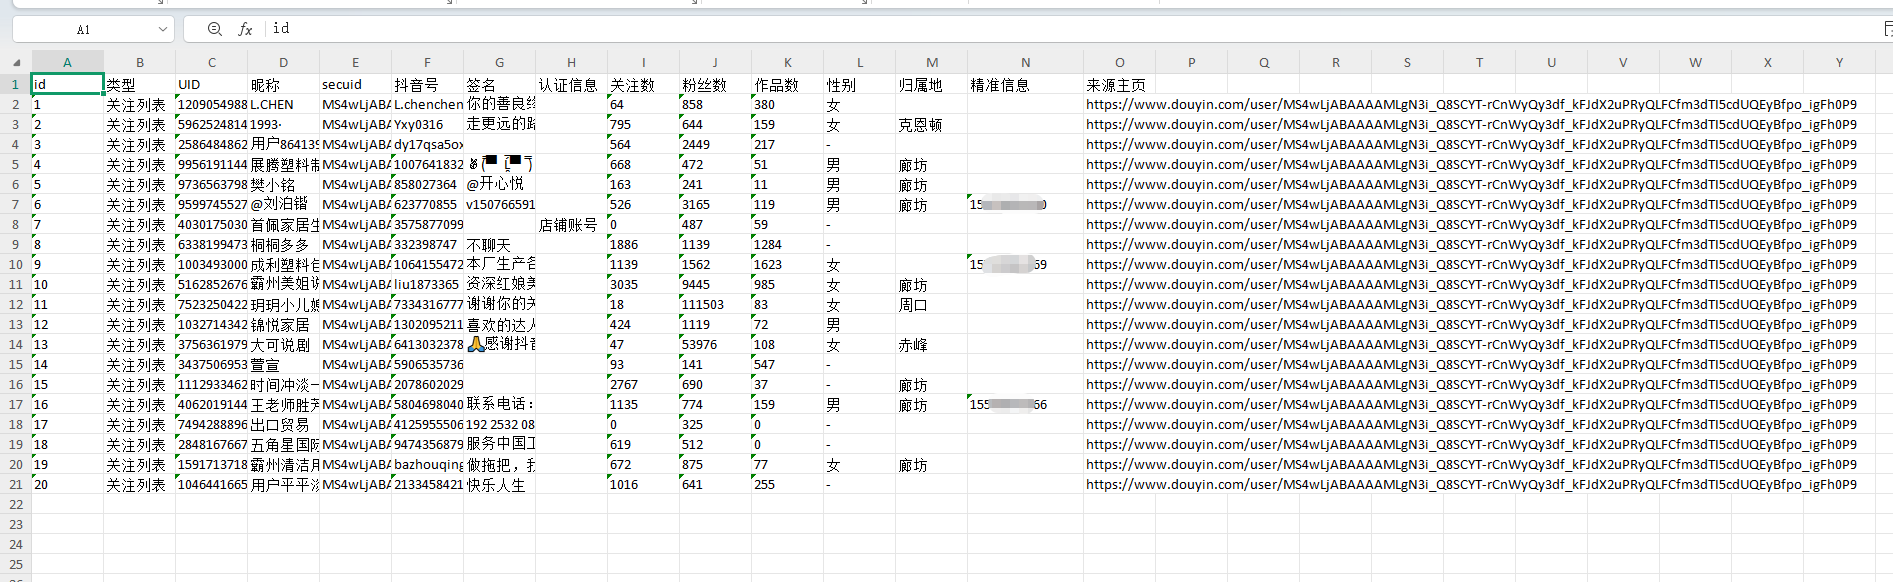Click the magnifier zoom icon in the formula bar
Viewport: 1893px width, 582px height.
coord(214,29)
